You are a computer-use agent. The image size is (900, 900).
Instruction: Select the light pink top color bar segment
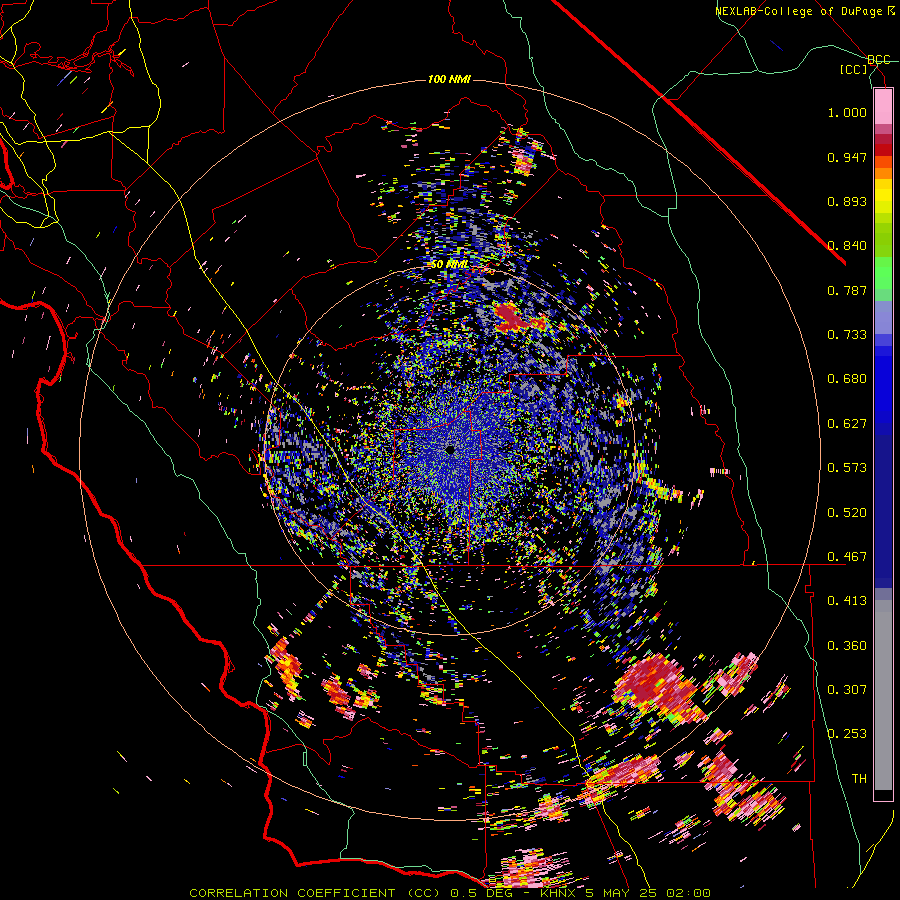click(883, 106)
